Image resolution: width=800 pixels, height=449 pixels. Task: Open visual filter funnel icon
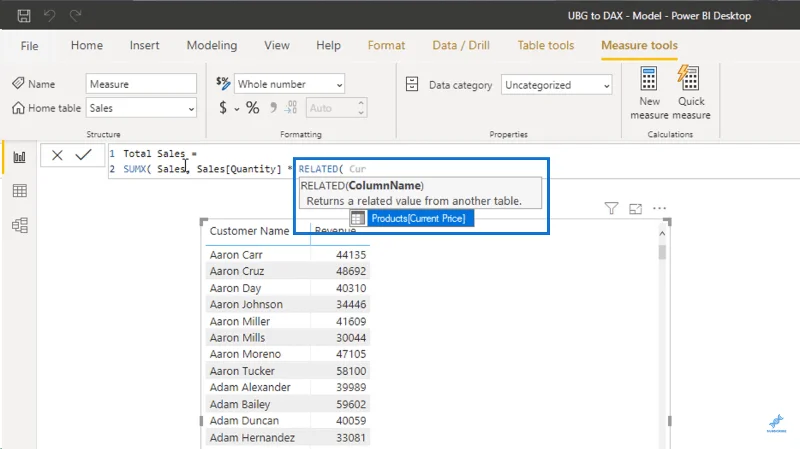[611, 208]
